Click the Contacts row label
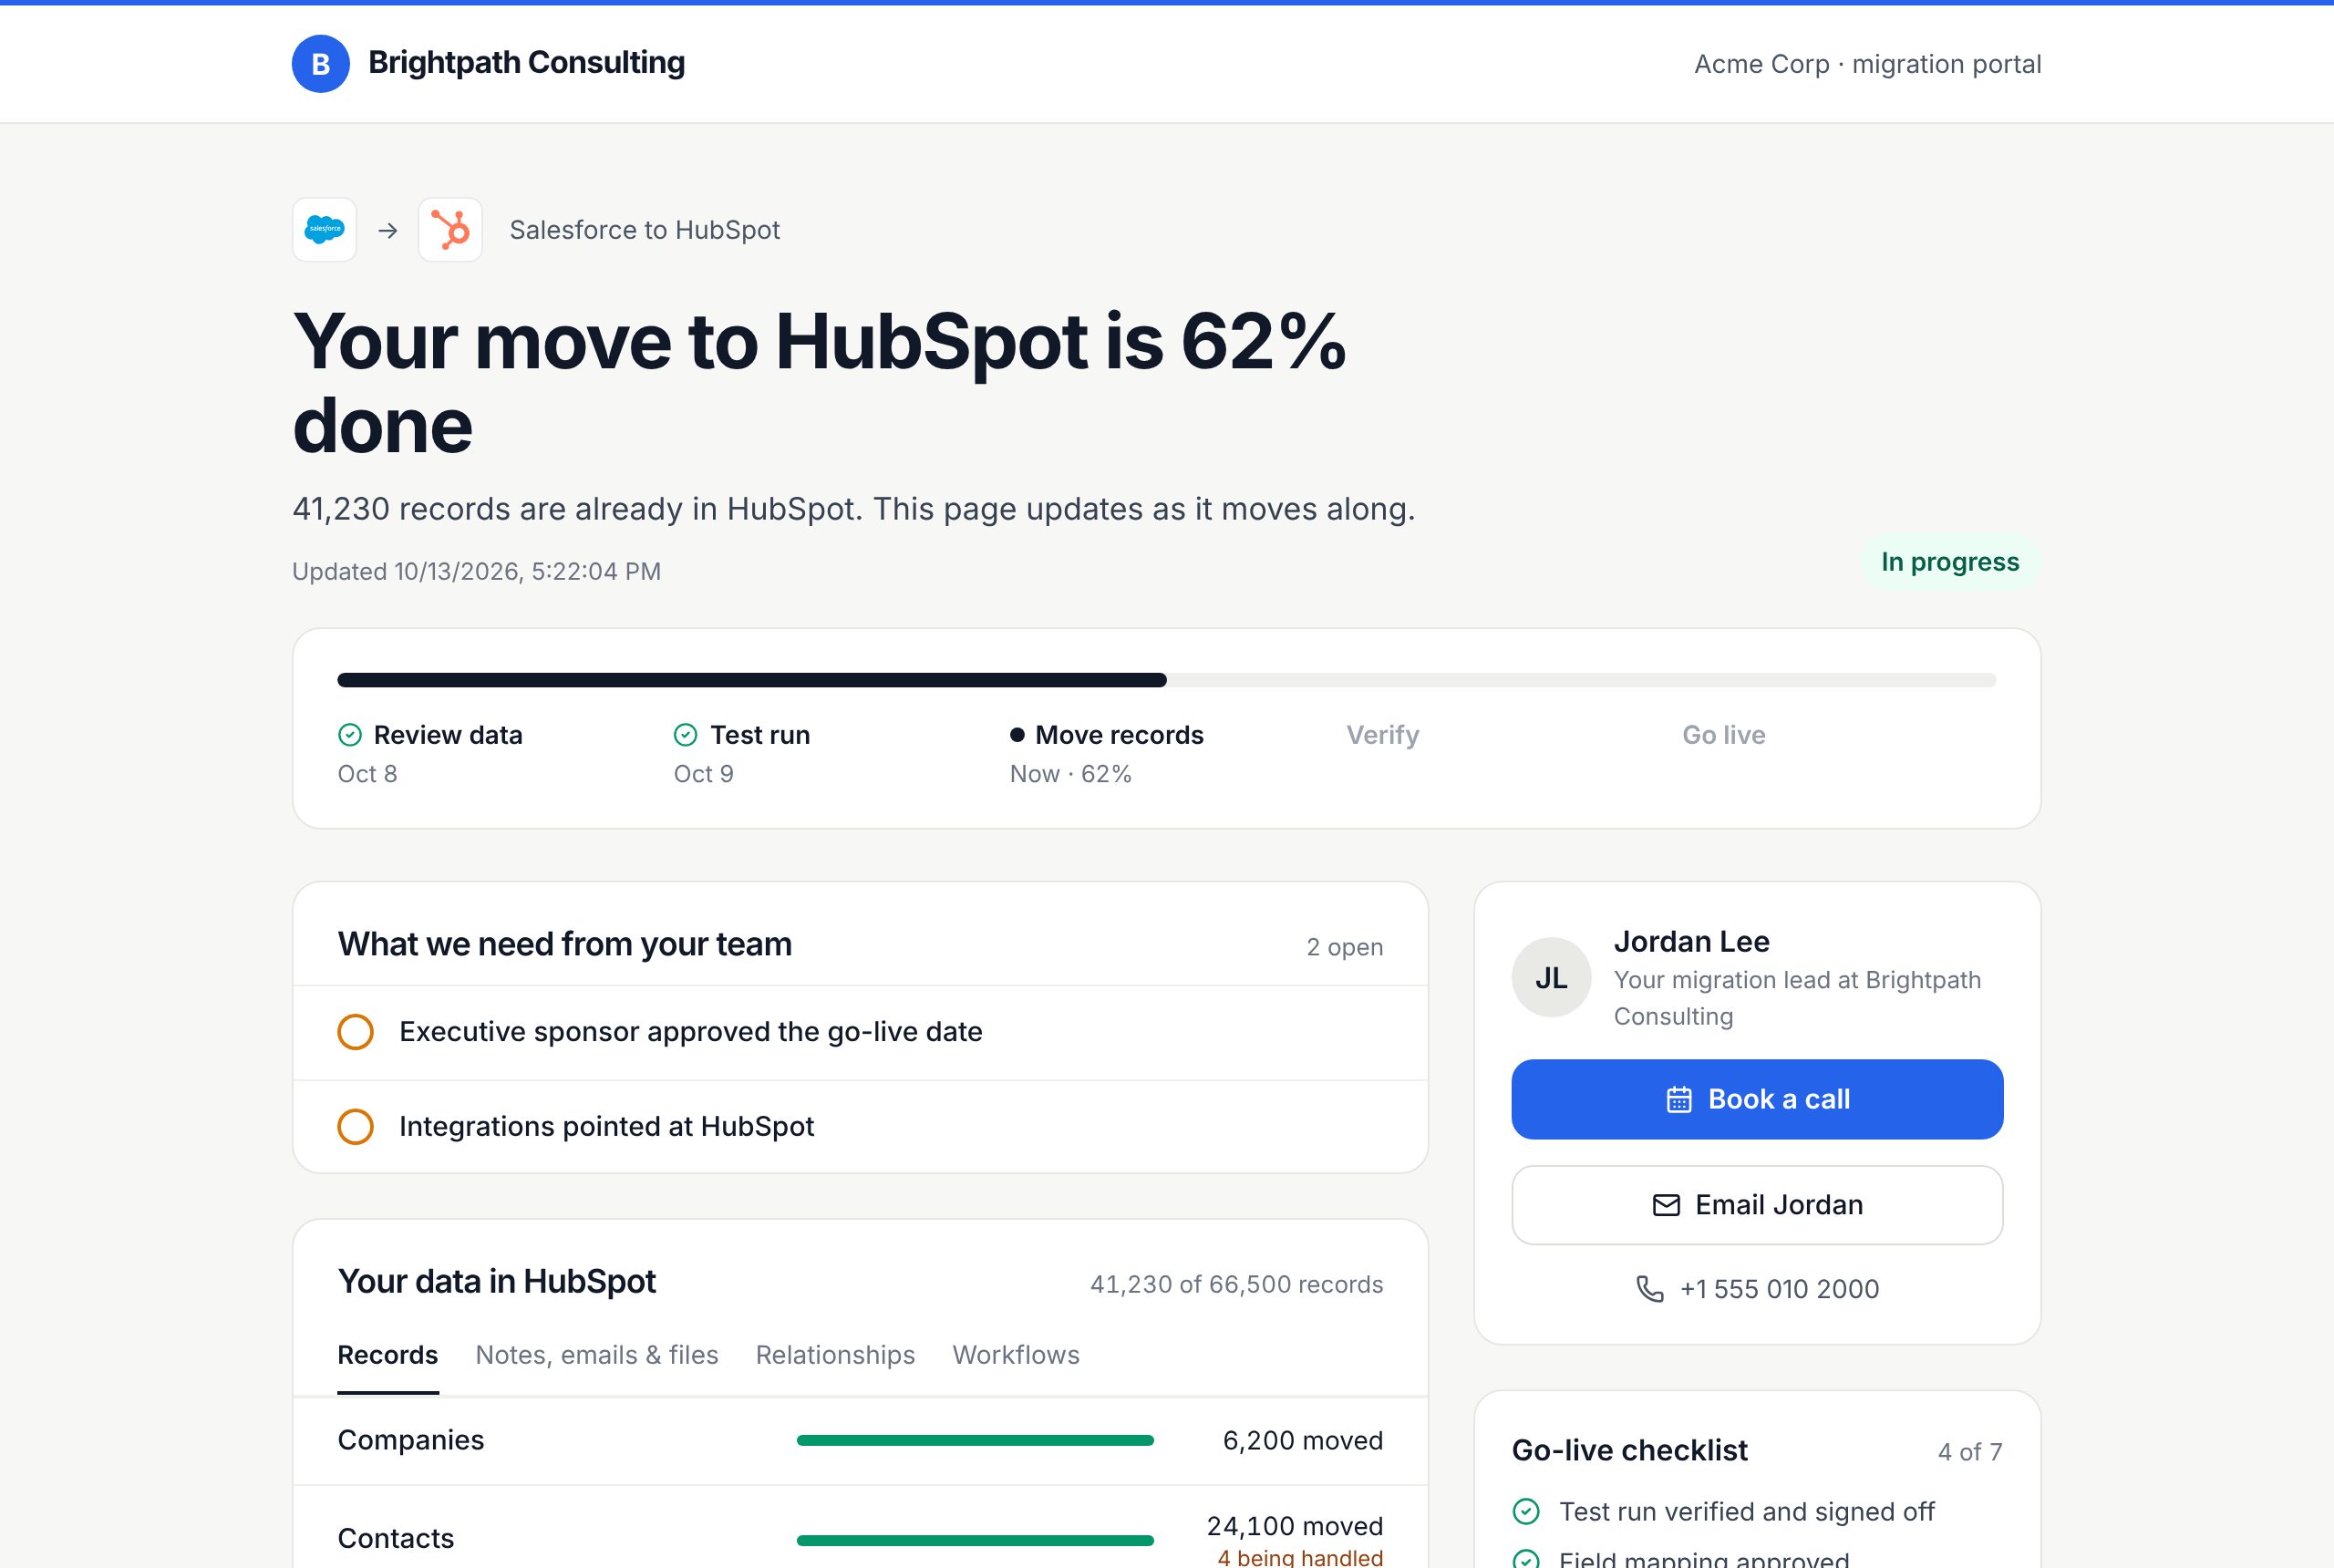The width and height of the screenshot is (2334, 1568). pyautogui.click(x=396, y=1538)
